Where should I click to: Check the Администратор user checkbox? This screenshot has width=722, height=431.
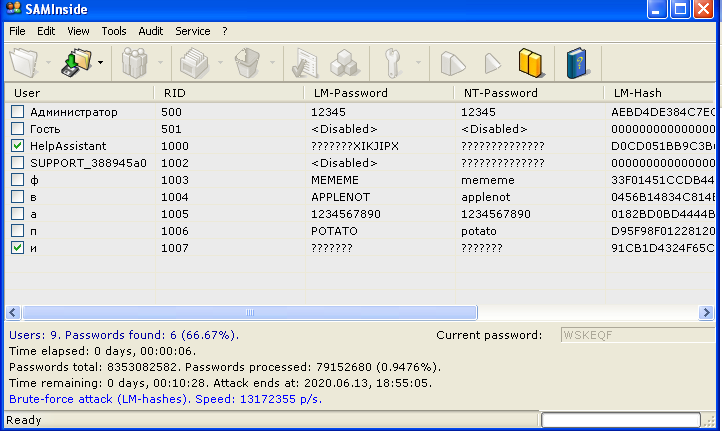tap(17, 112)
